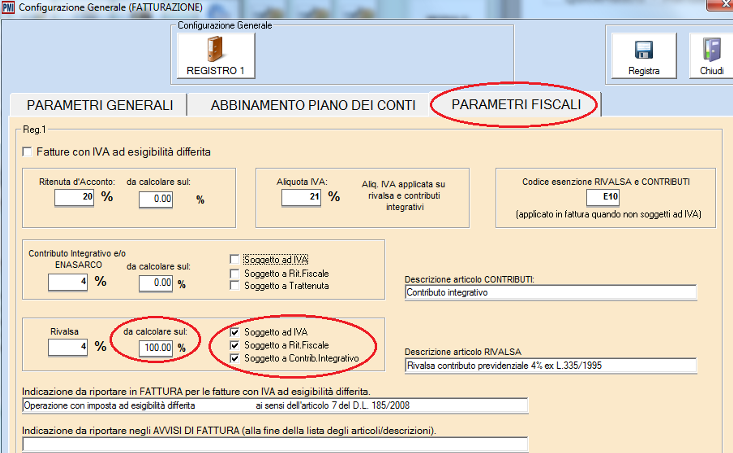The width and height of the screenshot is (733, 453).
Task: Check Contributo Integrativo Soggetto a Rit.Fiscale
Action: pyautogui.click(x=235, y=273)
